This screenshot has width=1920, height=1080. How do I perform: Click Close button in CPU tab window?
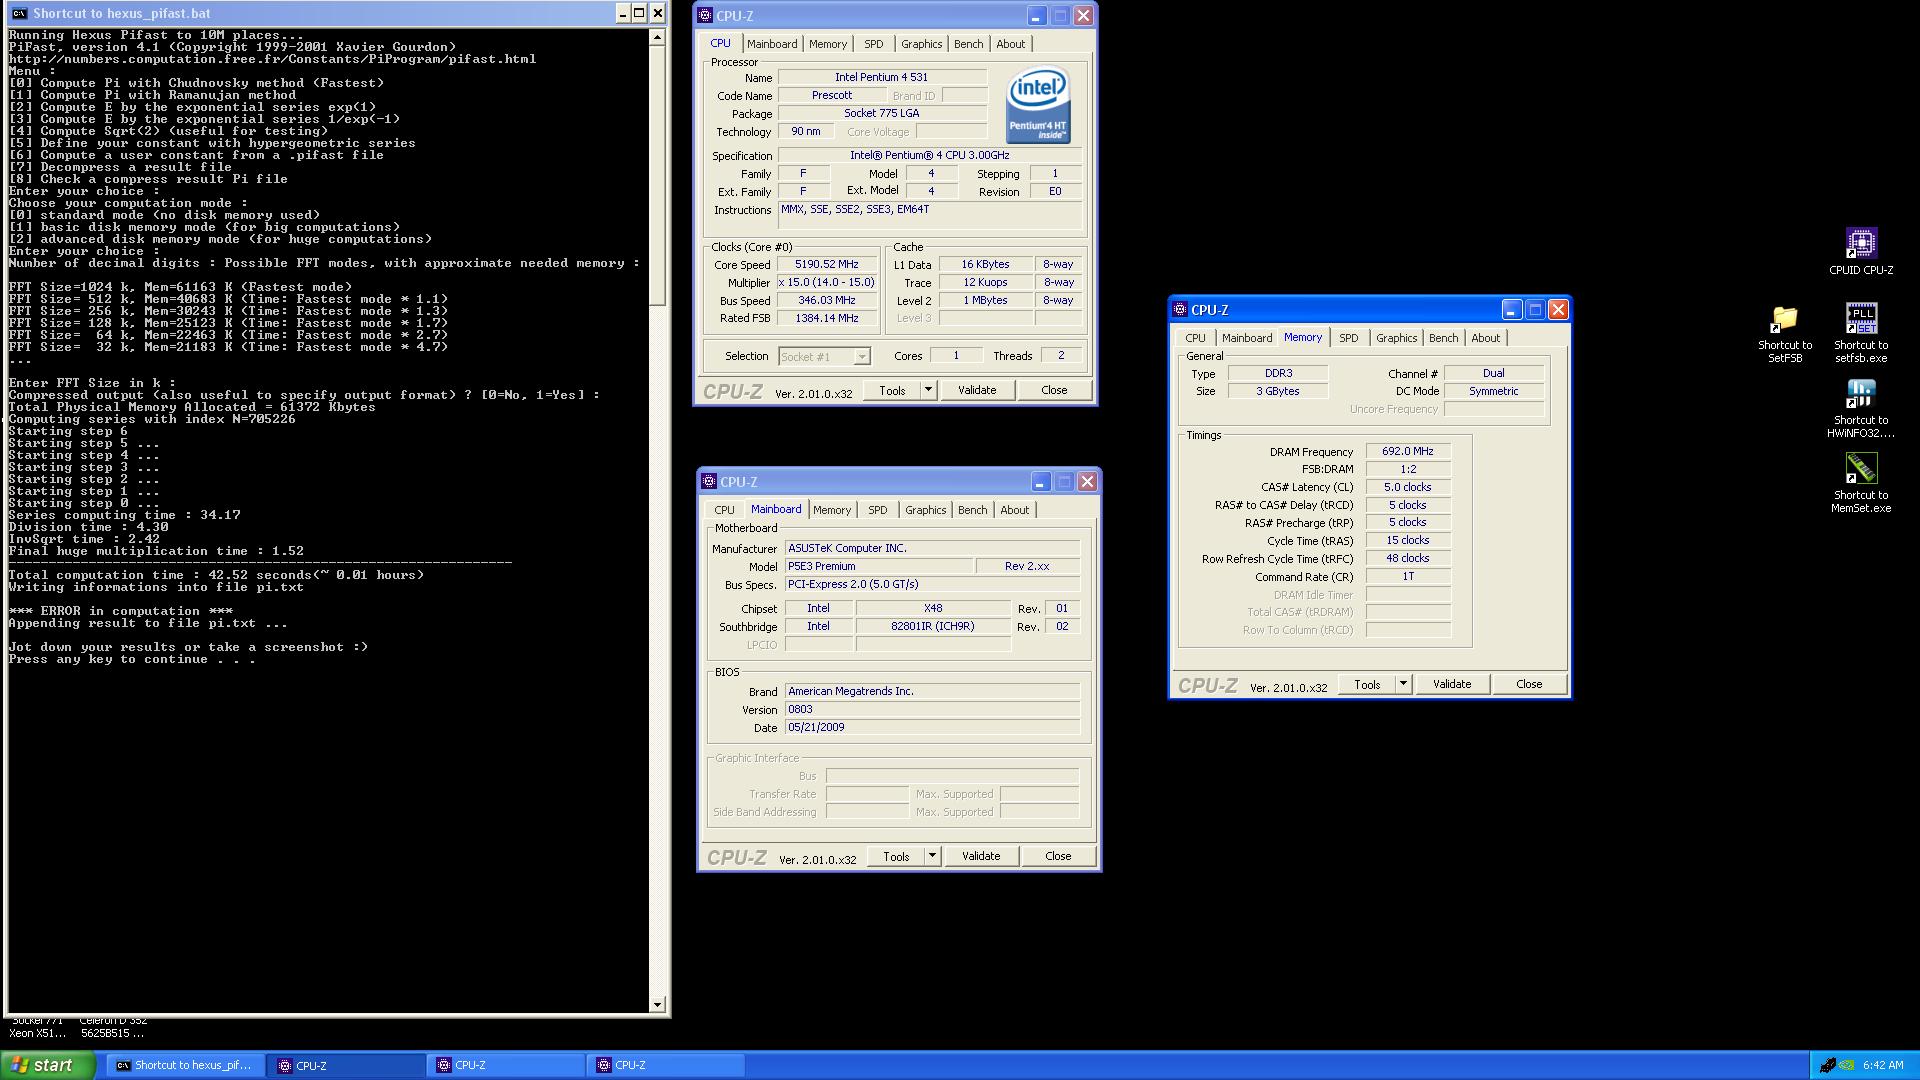[1054, 390]
